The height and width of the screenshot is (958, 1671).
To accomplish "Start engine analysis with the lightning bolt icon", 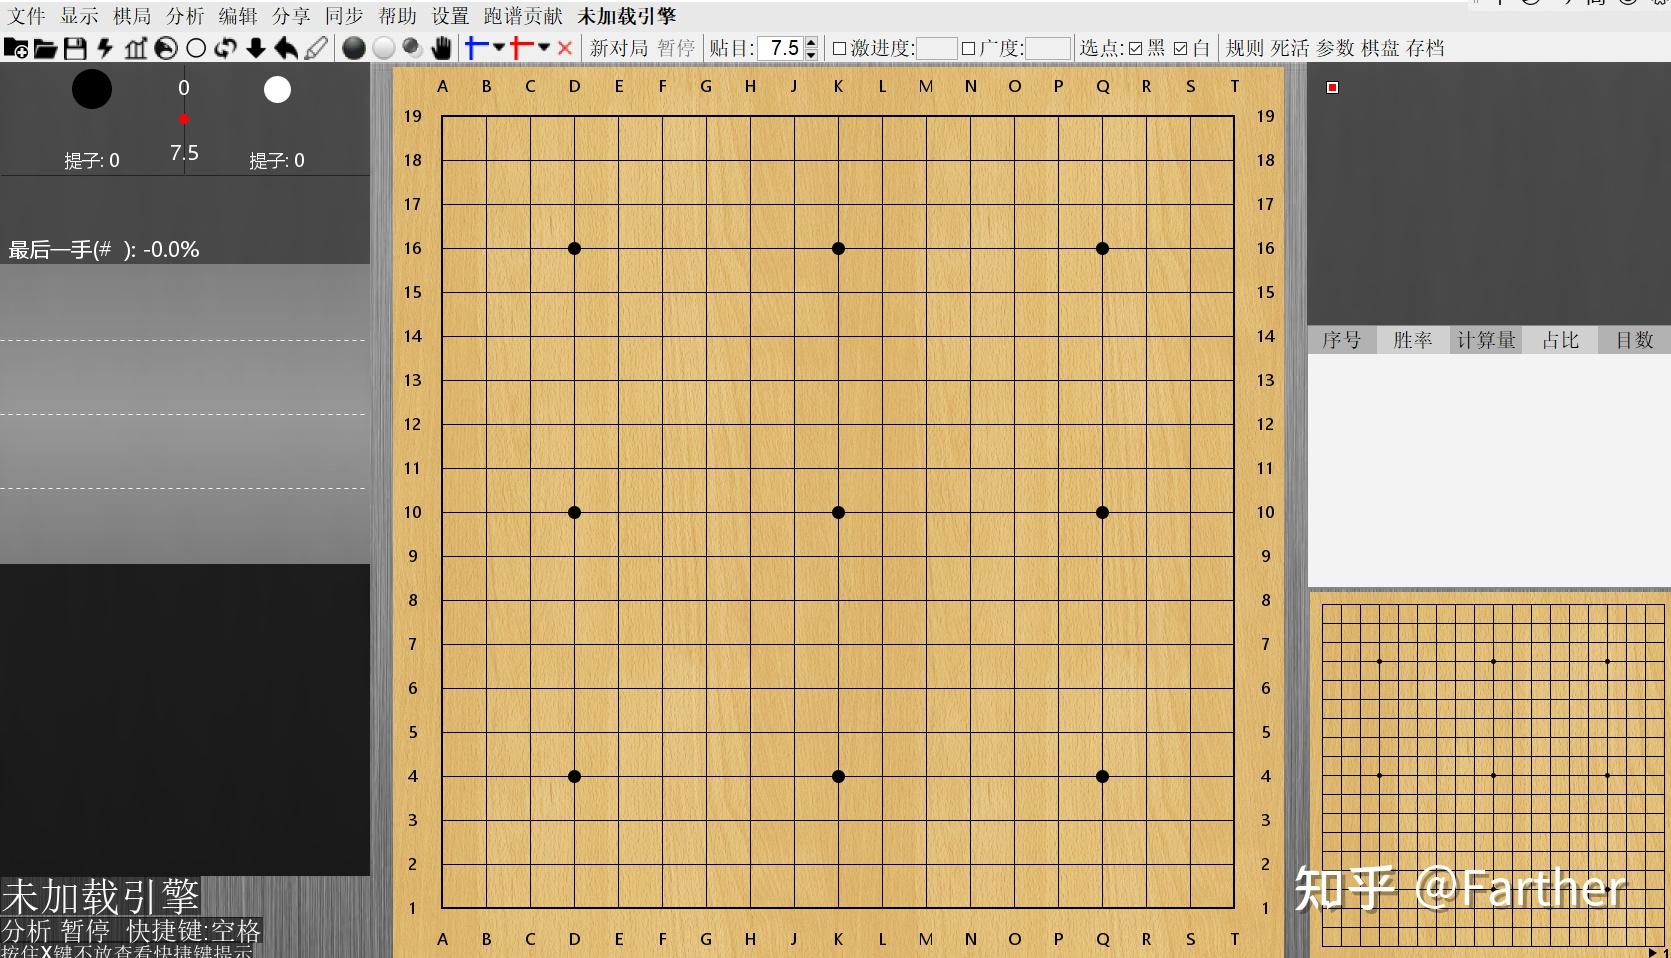I will 105,48.
